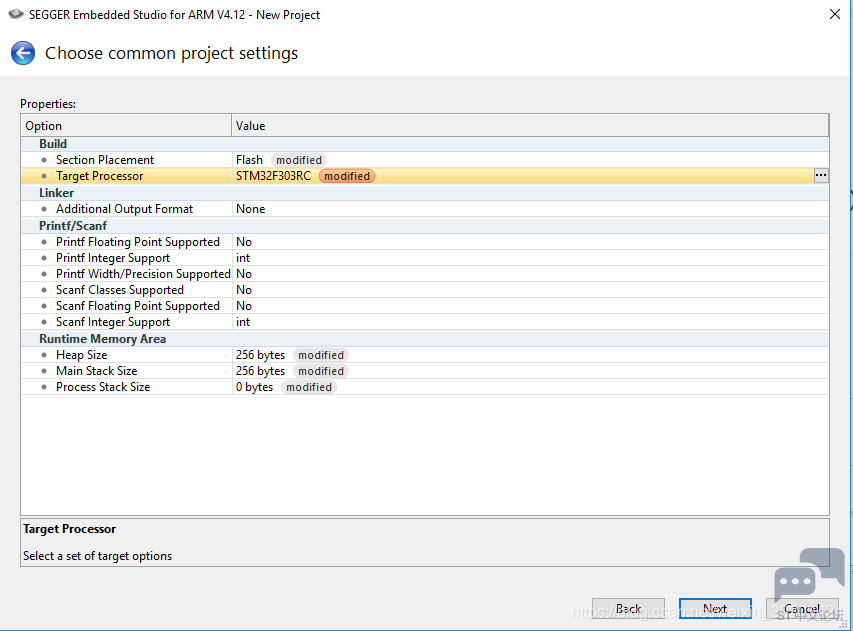This screenshot has width=853, height=631.
Task: Click the Back button
Action: (628, 609)
